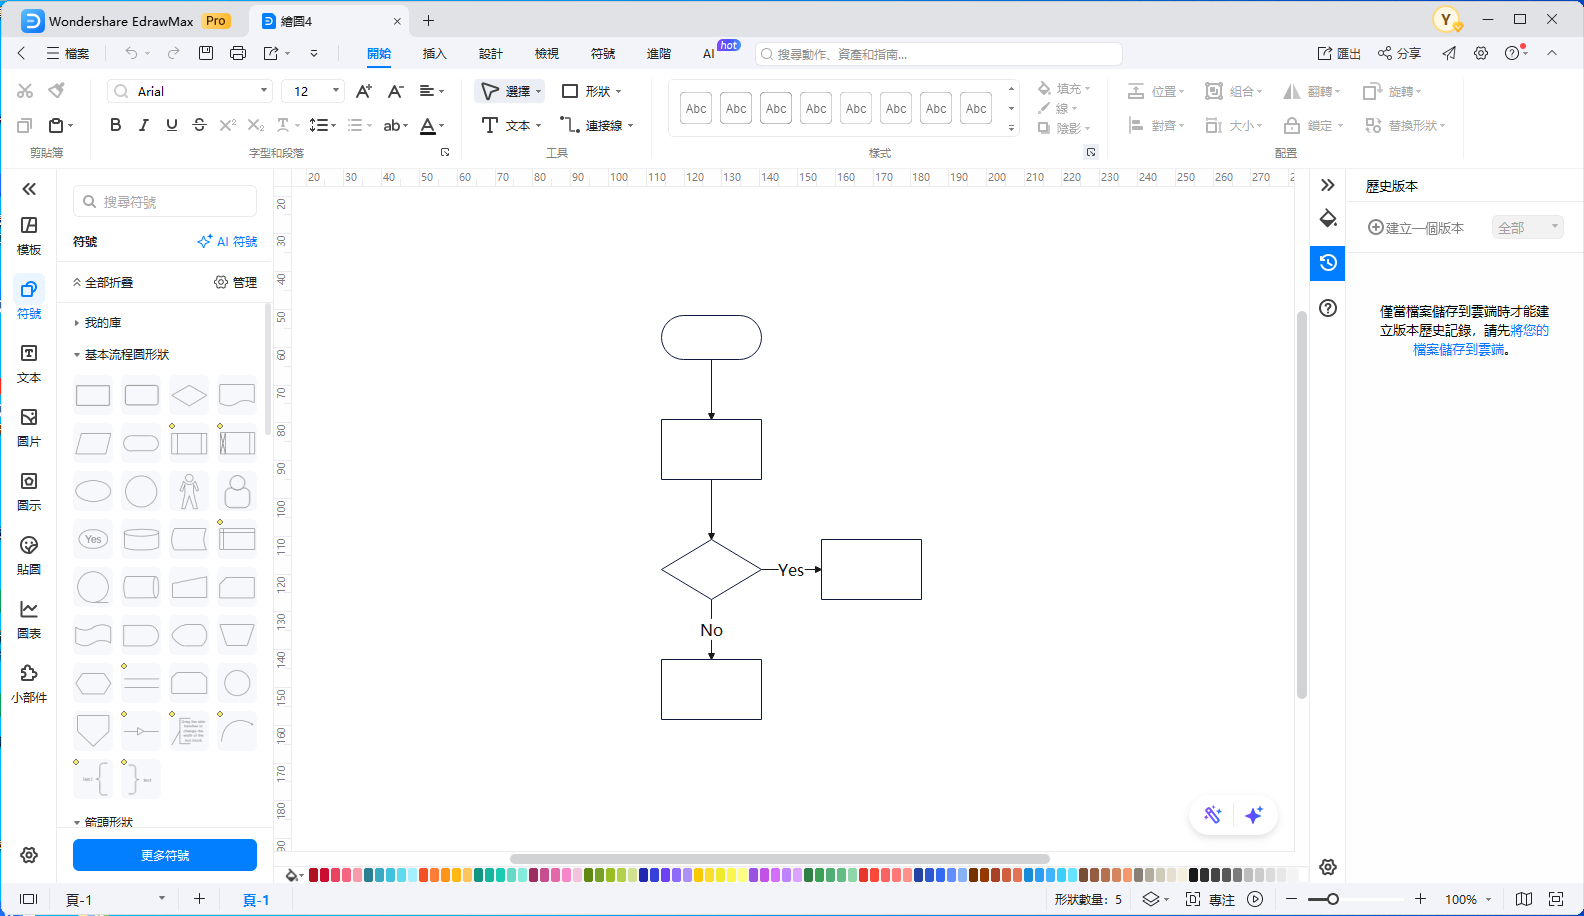1584x916 pixels.
Task: Switch to the Insert ribbon tab
Action: click(434, 54)
